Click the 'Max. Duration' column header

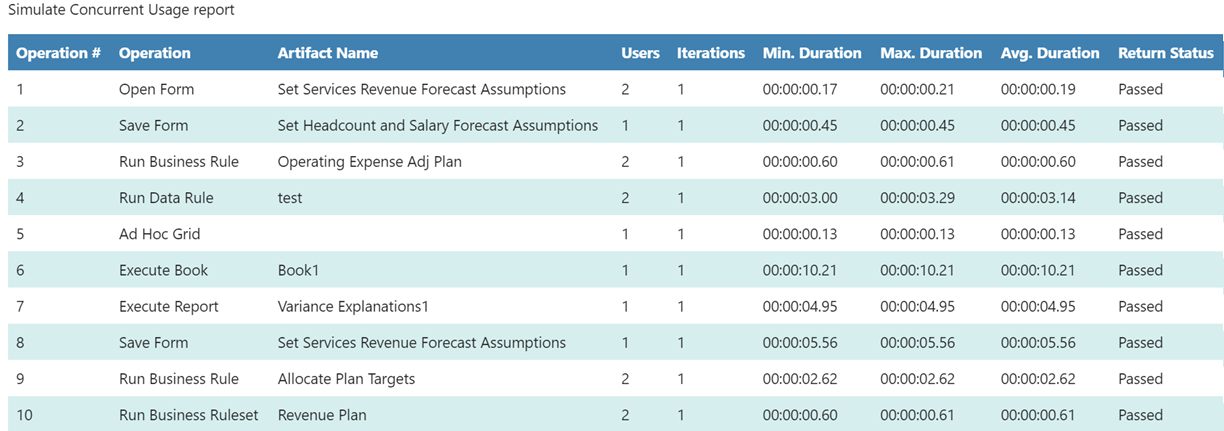pos(930,53)
